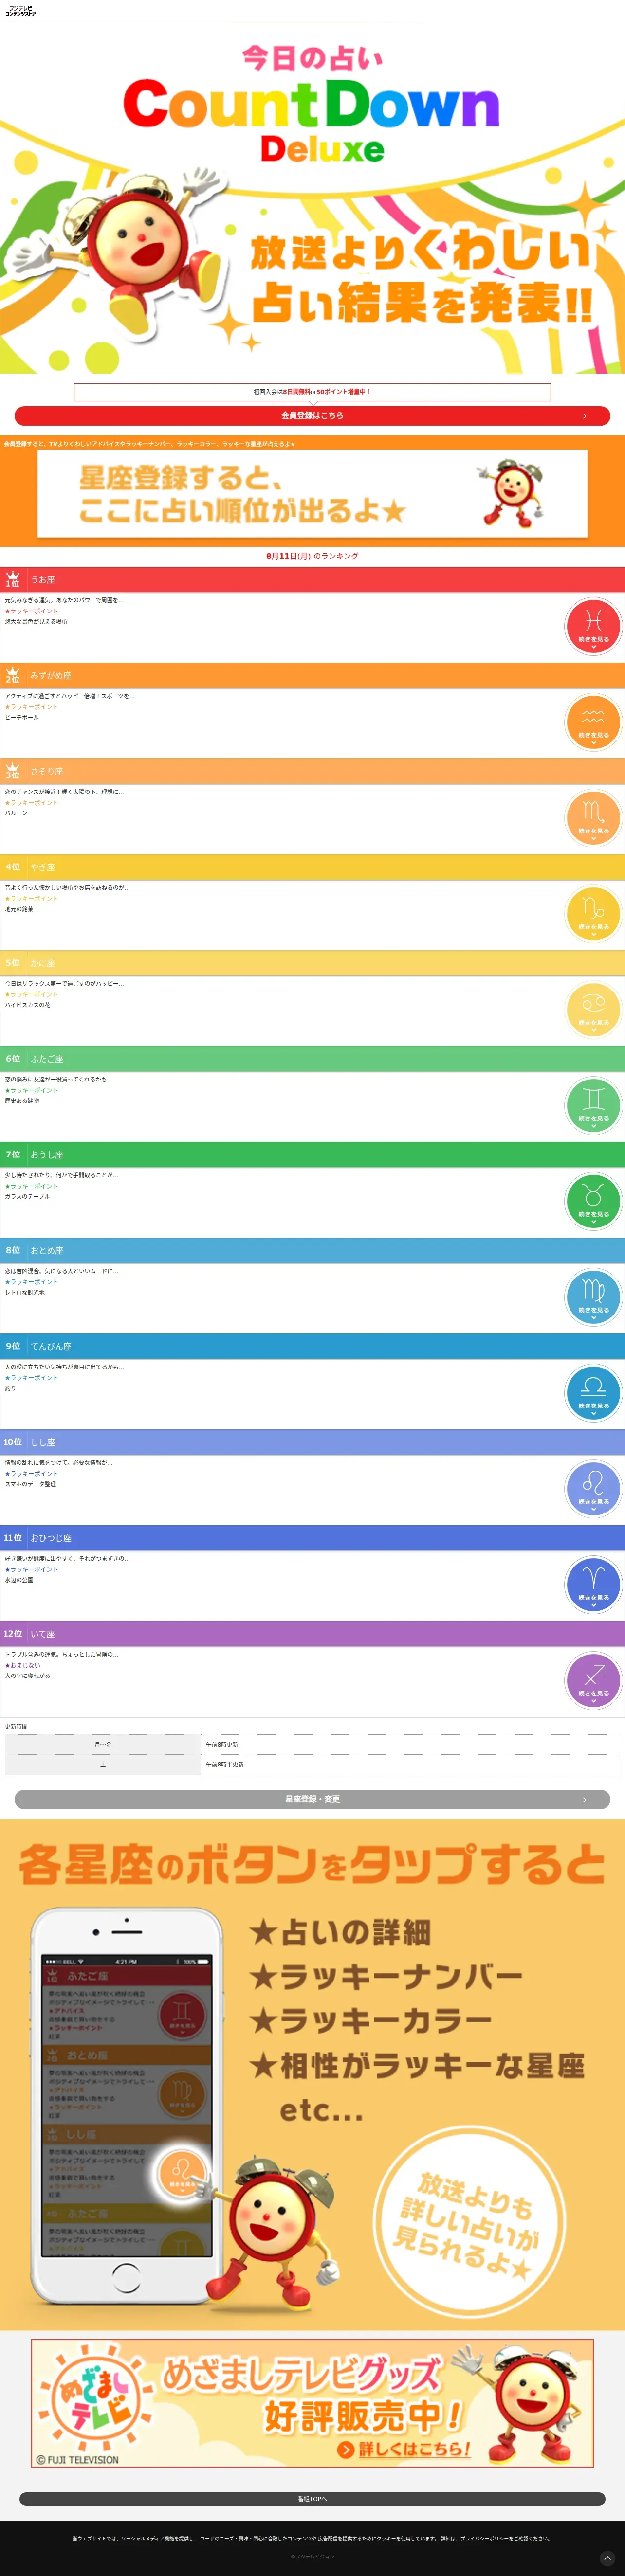This screenshot has width=625, height=2576.
Task: Click the back-to-top arrow in the footer
Action: coord(607,2558)
